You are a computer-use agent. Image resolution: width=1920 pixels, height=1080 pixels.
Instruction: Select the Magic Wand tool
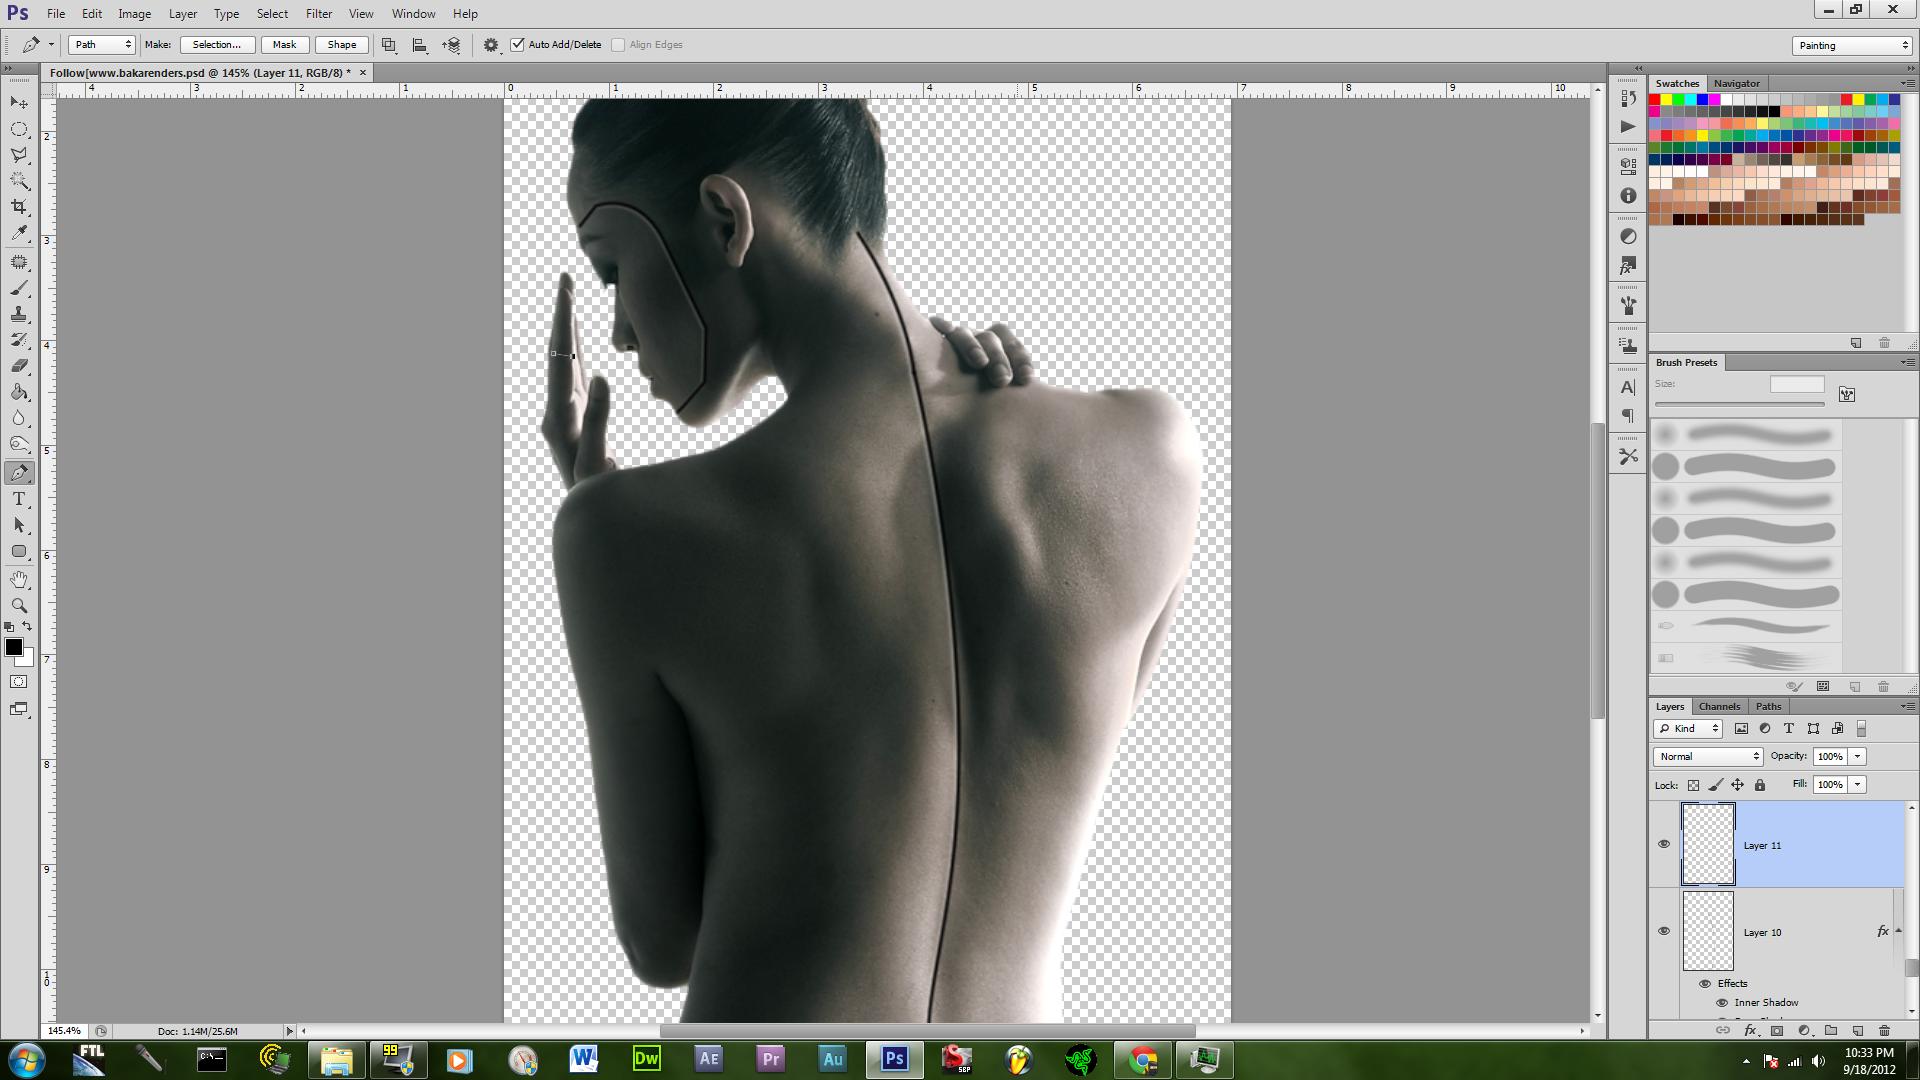pyautogui.click(x=19, y=181)
